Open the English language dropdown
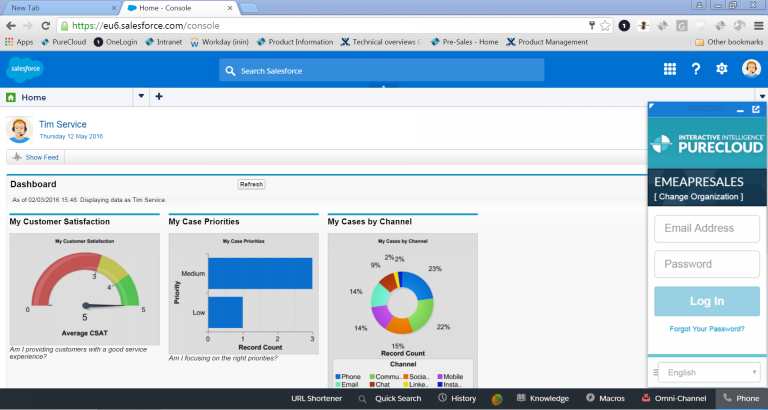The height and width of the screenshot is (410, 768). point(709,372)
